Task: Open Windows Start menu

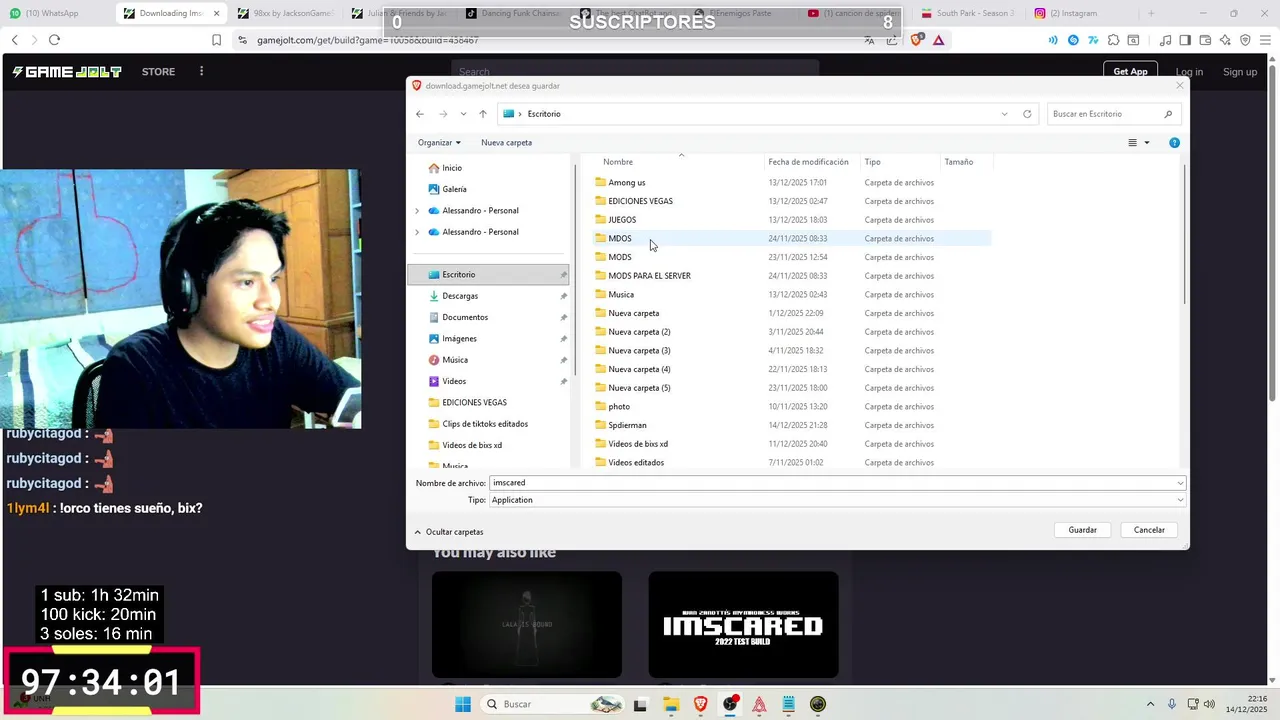Action: click(x=463, y=704)
